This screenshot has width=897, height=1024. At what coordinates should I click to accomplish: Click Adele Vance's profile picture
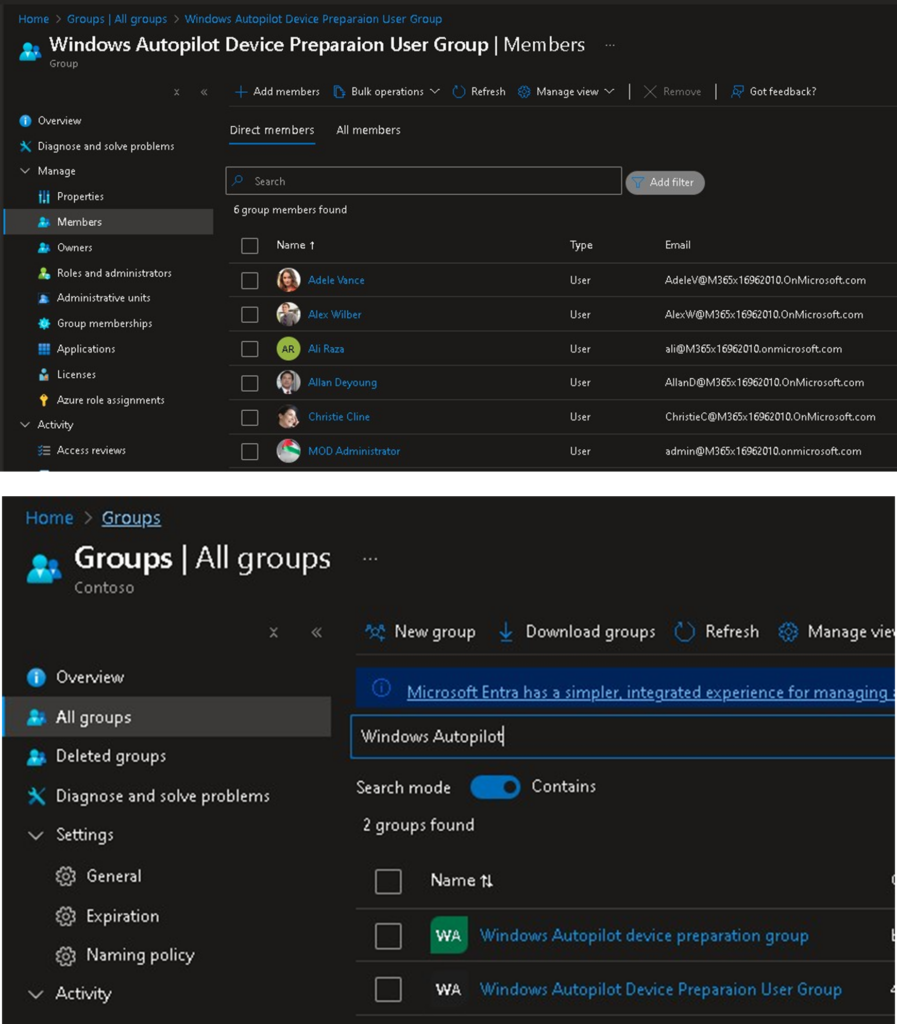coord(288,281)
